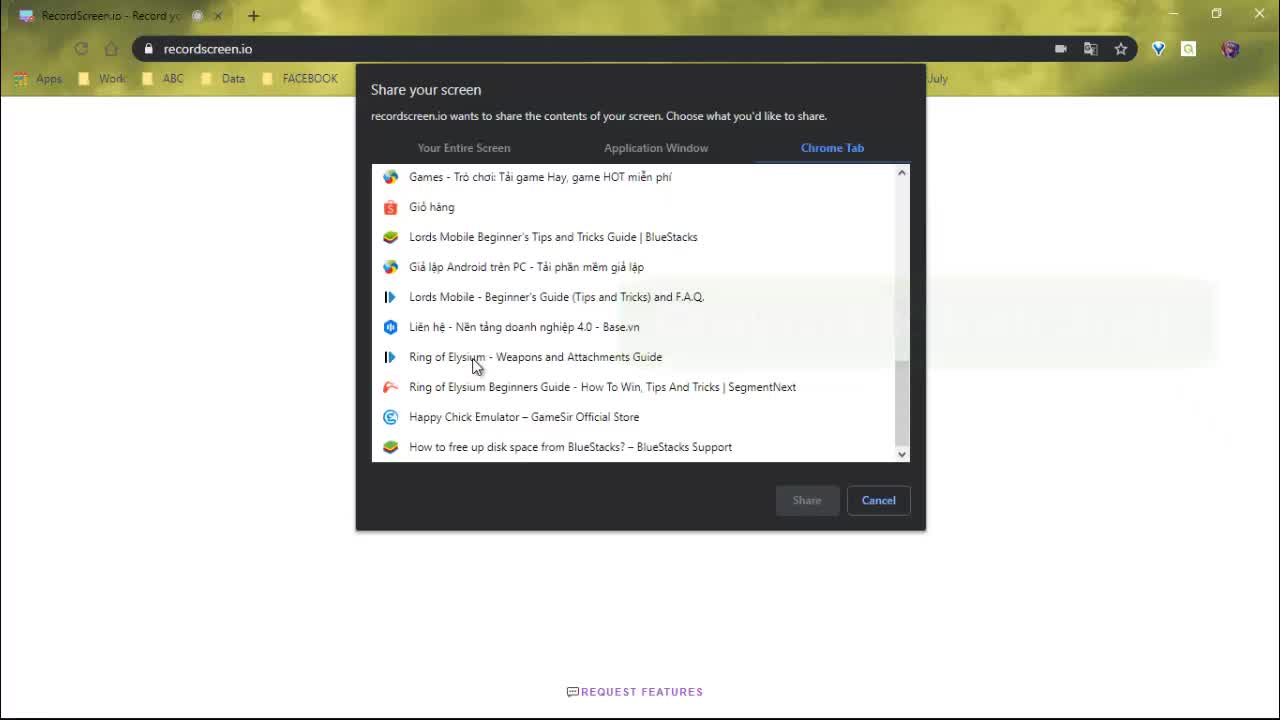Viewport: 1280px width, 720px height.
Task: Open the Chrome profile avatar
Action: tap(1230, 49)
